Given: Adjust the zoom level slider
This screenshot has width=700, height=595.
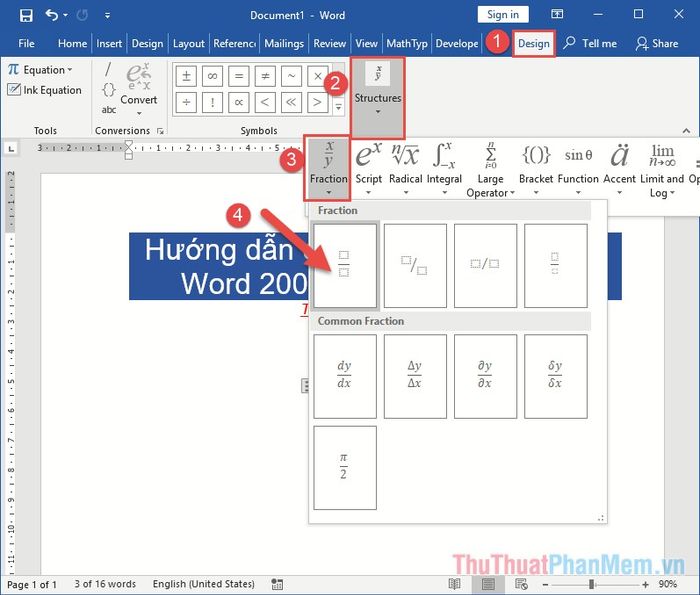Looking at the screenshot, I should [x=592, y=584].
